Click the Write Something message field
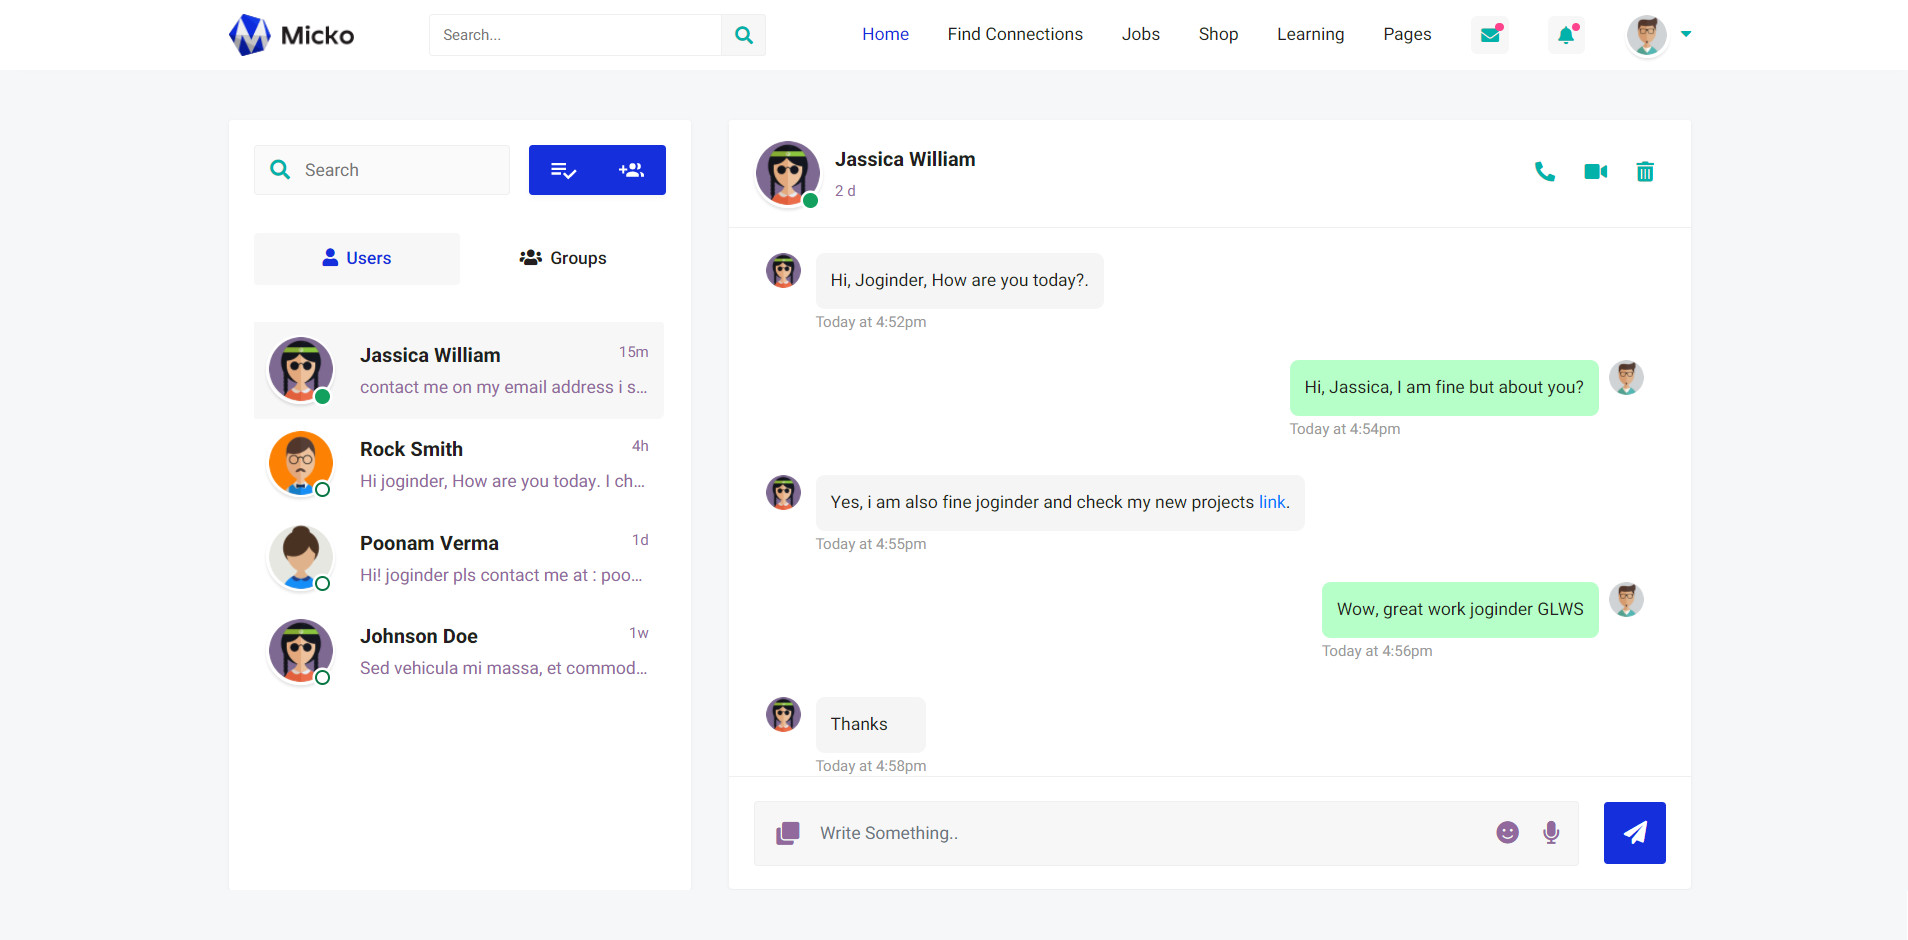Screen dimensions: 1908x940 (x=1140, y=833)
